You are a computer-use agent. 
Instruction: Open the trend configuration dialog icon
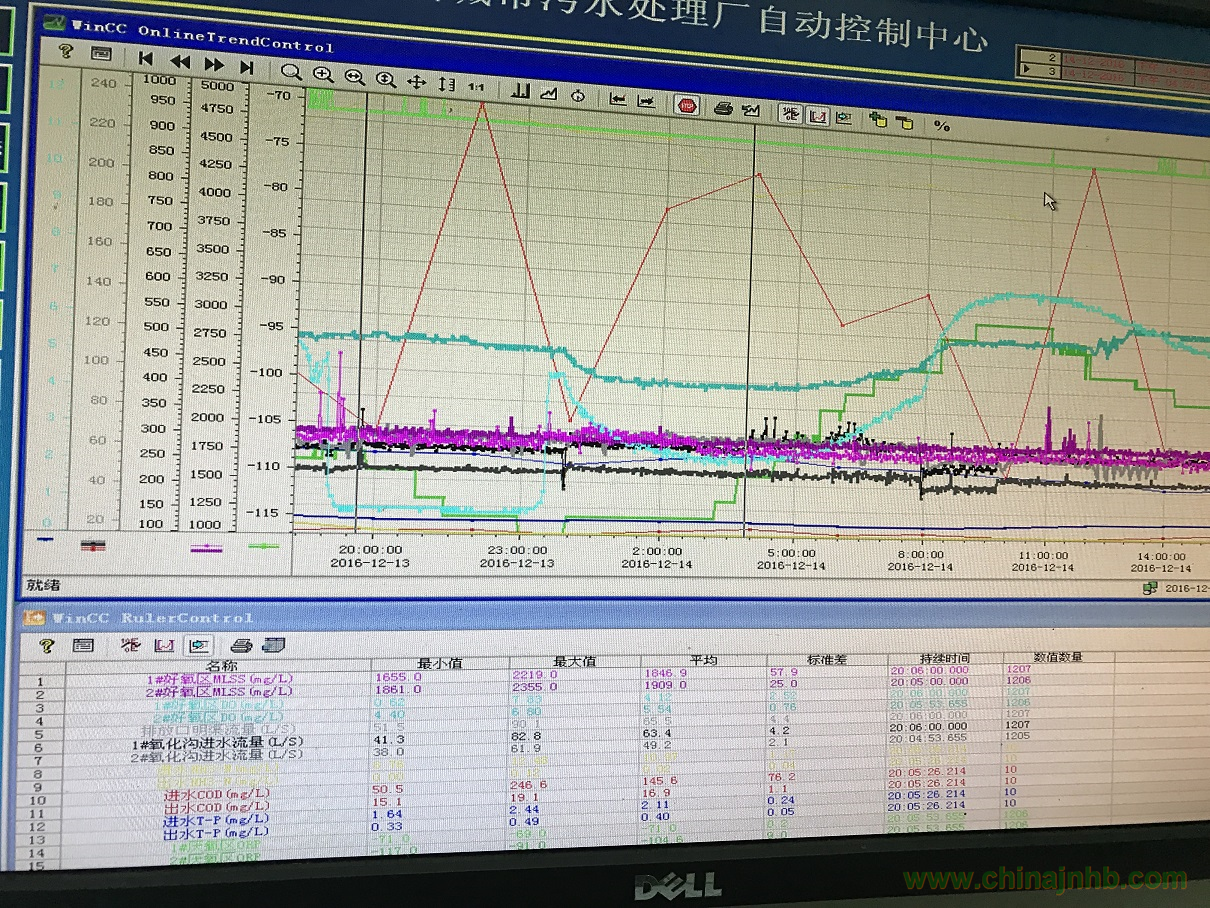pyautogui.click(x=101, y=53)
